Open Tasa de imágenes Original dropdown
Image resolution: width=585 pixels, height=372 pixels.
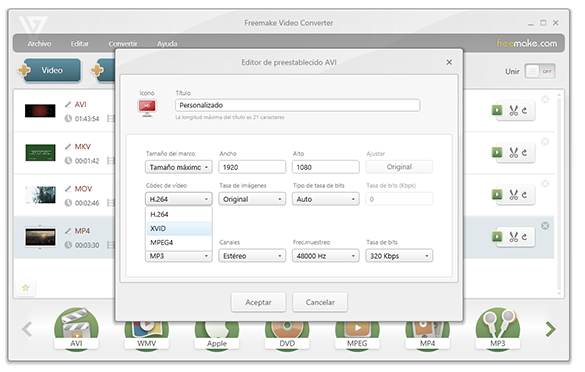pos(252,199)
